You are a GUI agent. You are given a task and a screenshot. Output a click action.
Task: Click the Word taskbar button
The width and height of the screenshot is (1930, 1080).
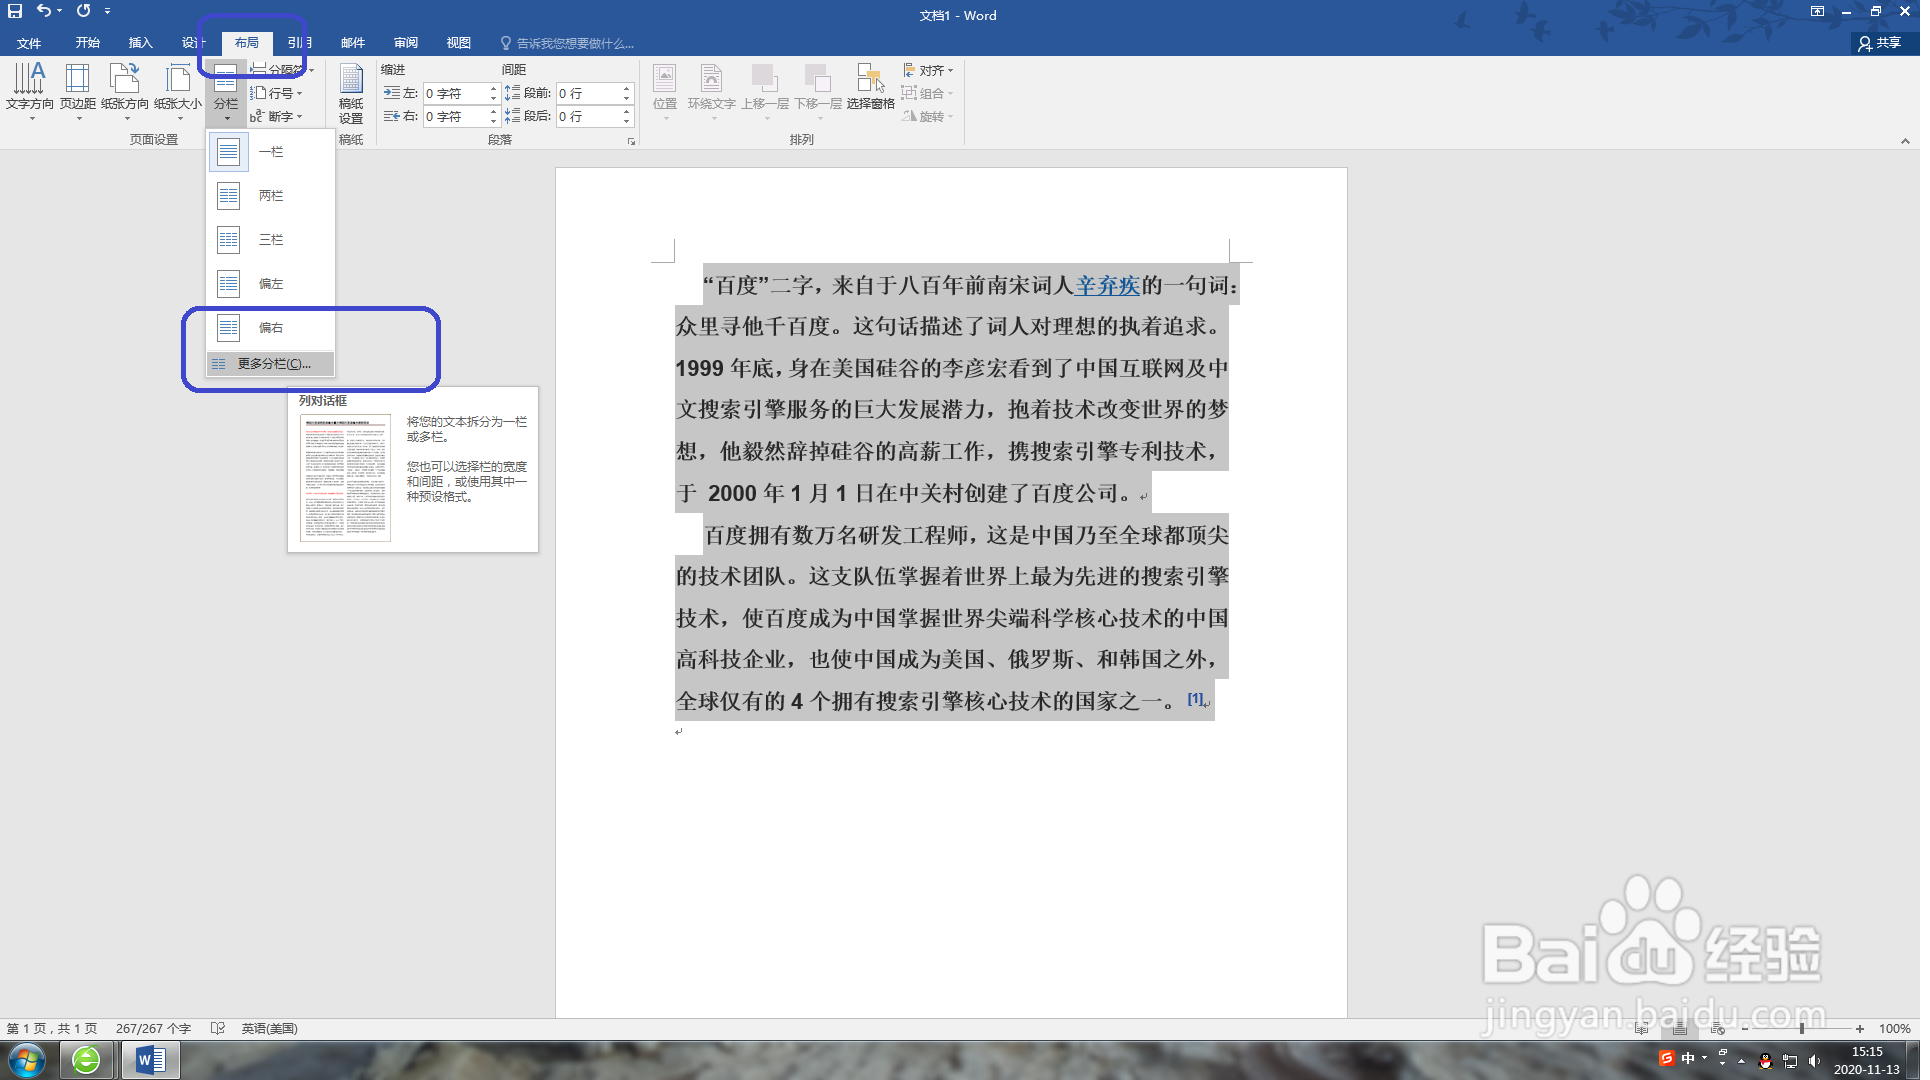pos(150,1060)
